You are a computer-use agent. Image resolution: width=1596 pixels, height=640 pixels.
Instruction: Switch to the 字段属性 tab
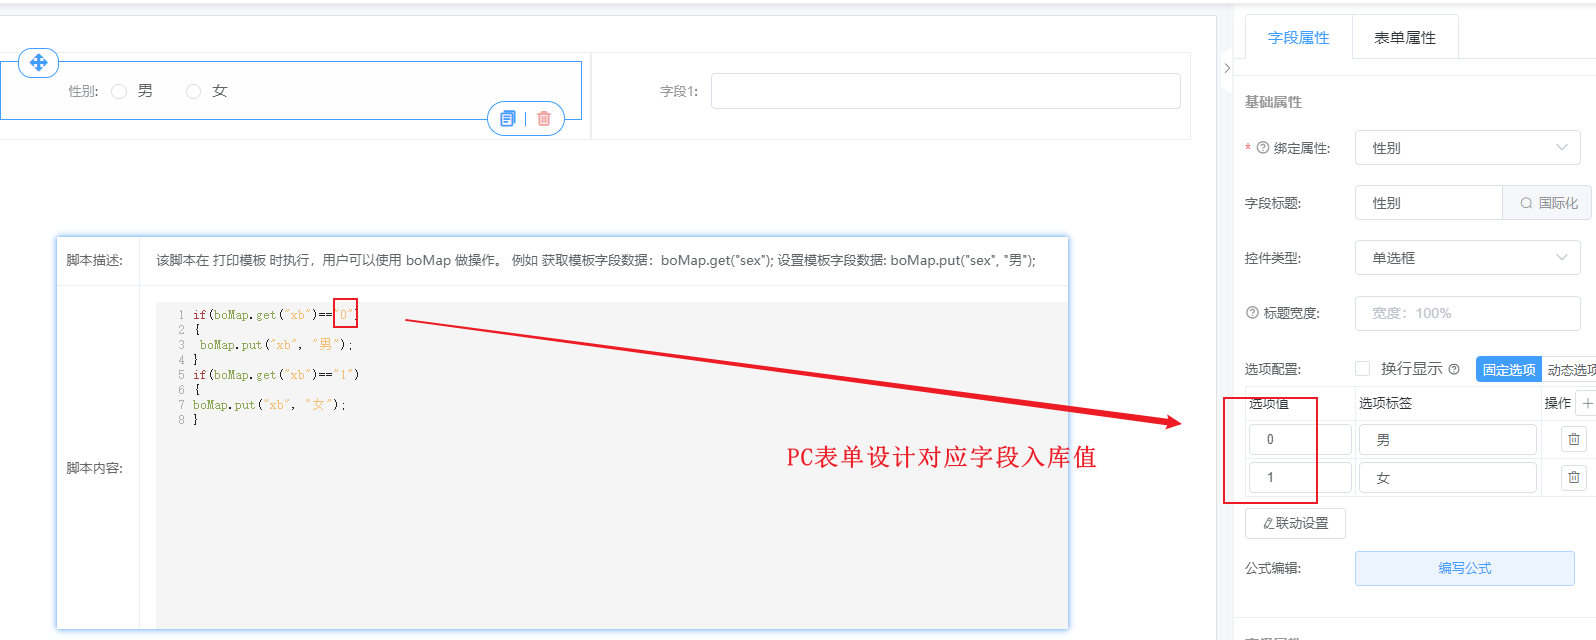1298,38
